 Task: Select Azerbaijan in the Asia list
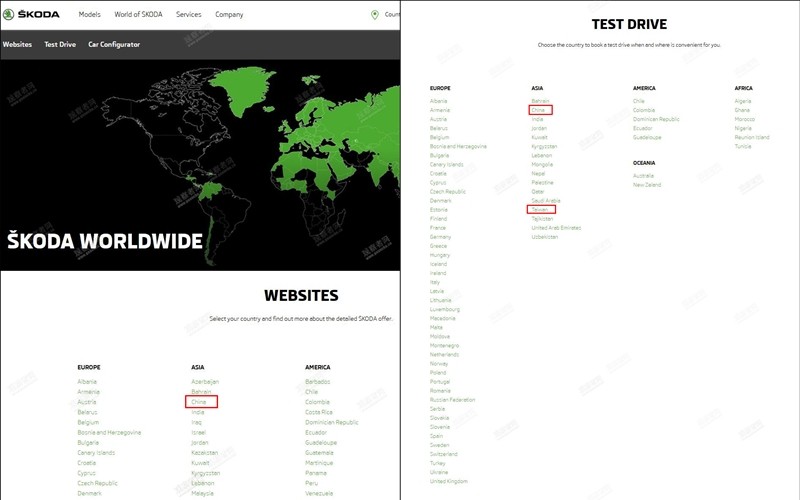pyautogui.click(x=205, y=381)
